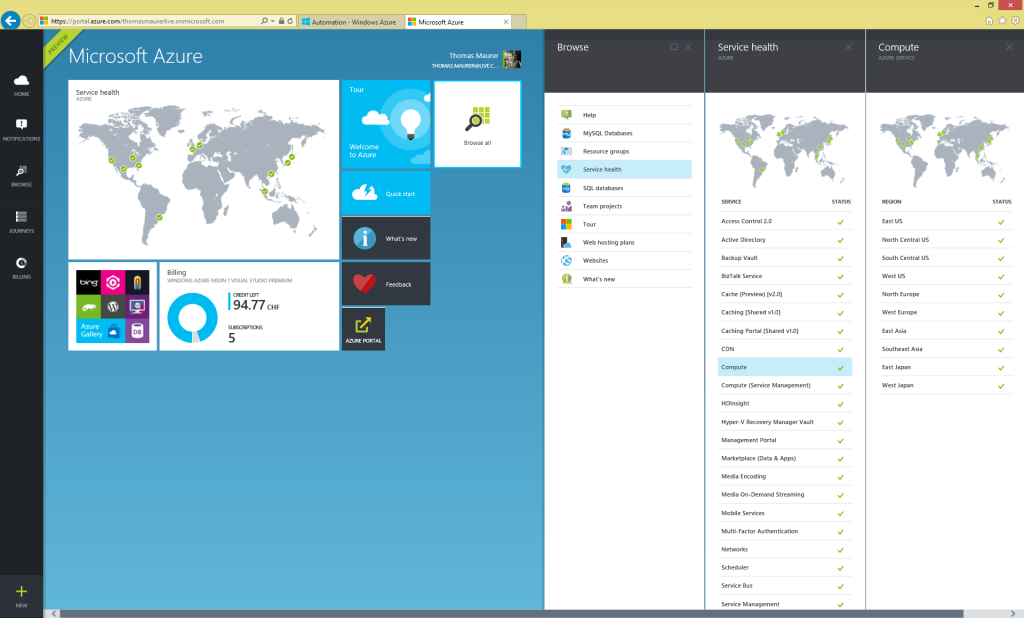Viewport: 1024px width, 618px height.
Task: Select MySQL Databases in Browse blade
Action: click(624, 133)
